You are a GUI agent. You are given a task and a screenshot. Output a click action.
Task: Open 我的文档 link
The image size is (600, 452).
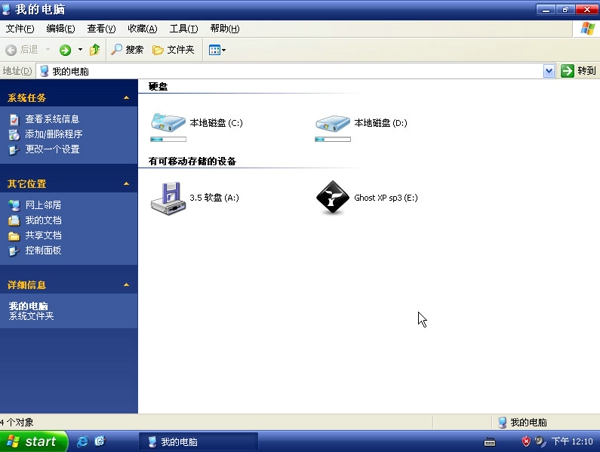(43, 220)
